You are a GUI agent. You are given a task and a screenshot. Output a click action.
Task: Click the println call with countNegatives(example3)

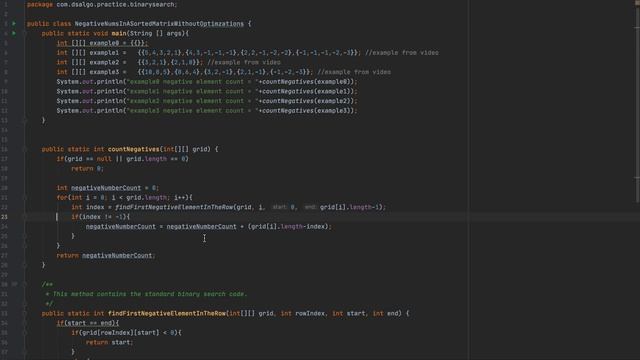click(x=207, y=111)
